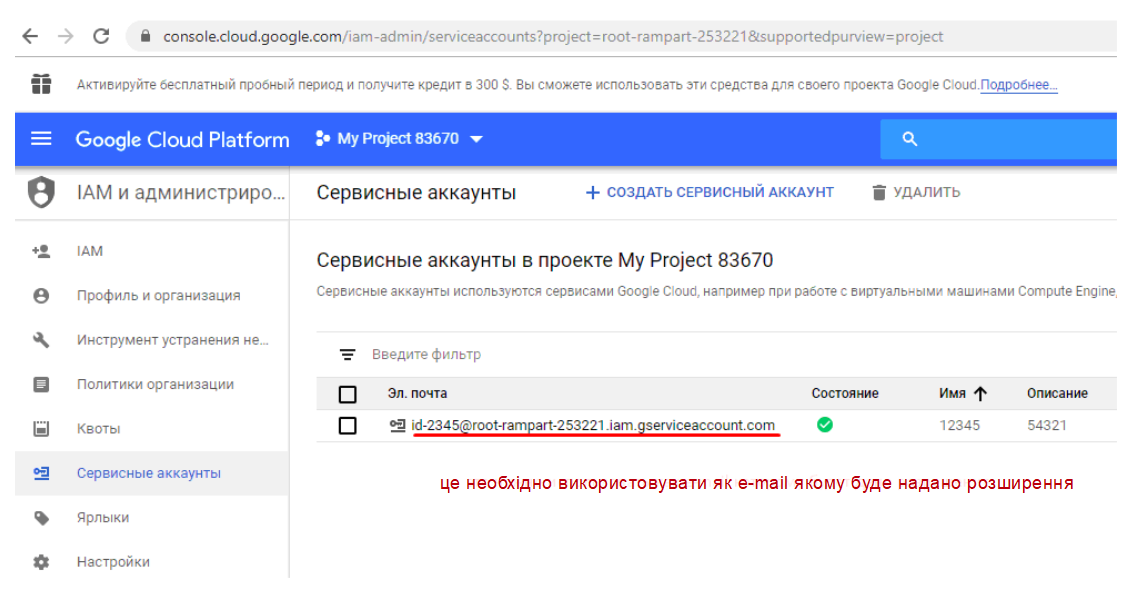
Task: Click the Сервисные аккаунты page title
Action: pos(416,192)
